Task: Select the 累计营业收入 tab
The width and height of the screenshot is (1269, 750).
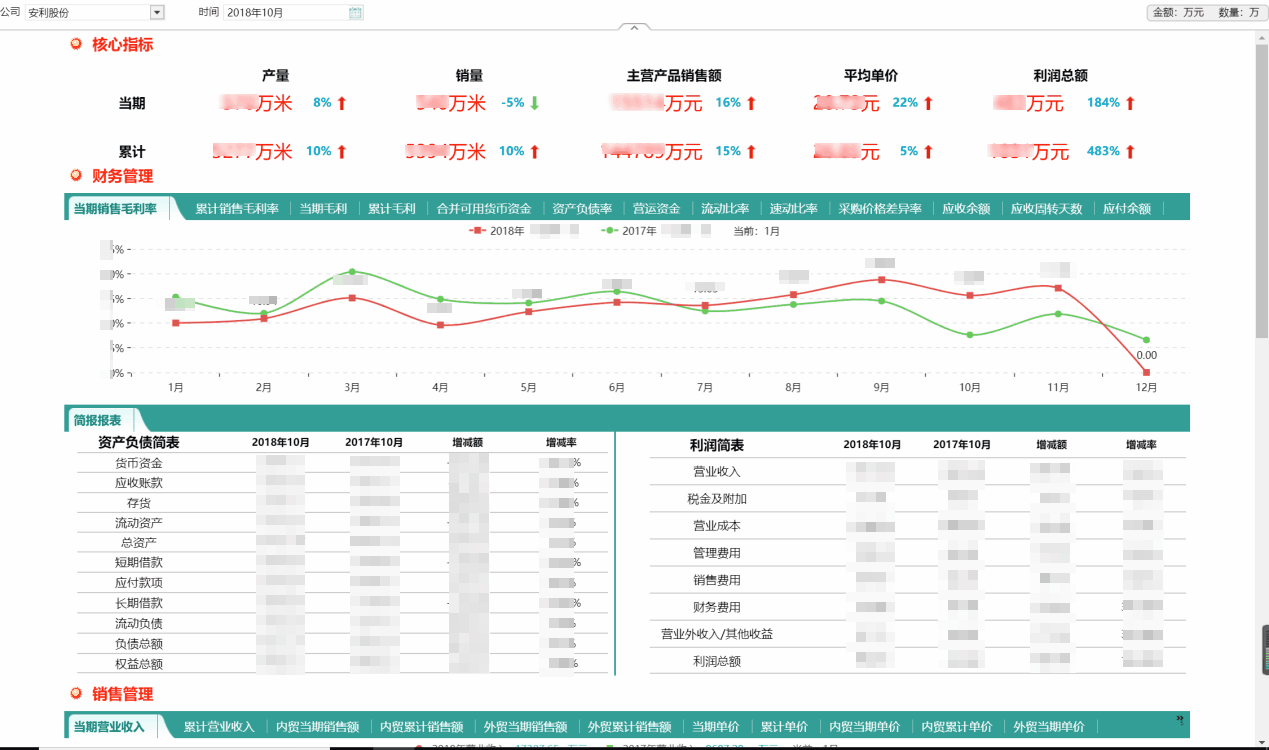Action: point(218,727)
